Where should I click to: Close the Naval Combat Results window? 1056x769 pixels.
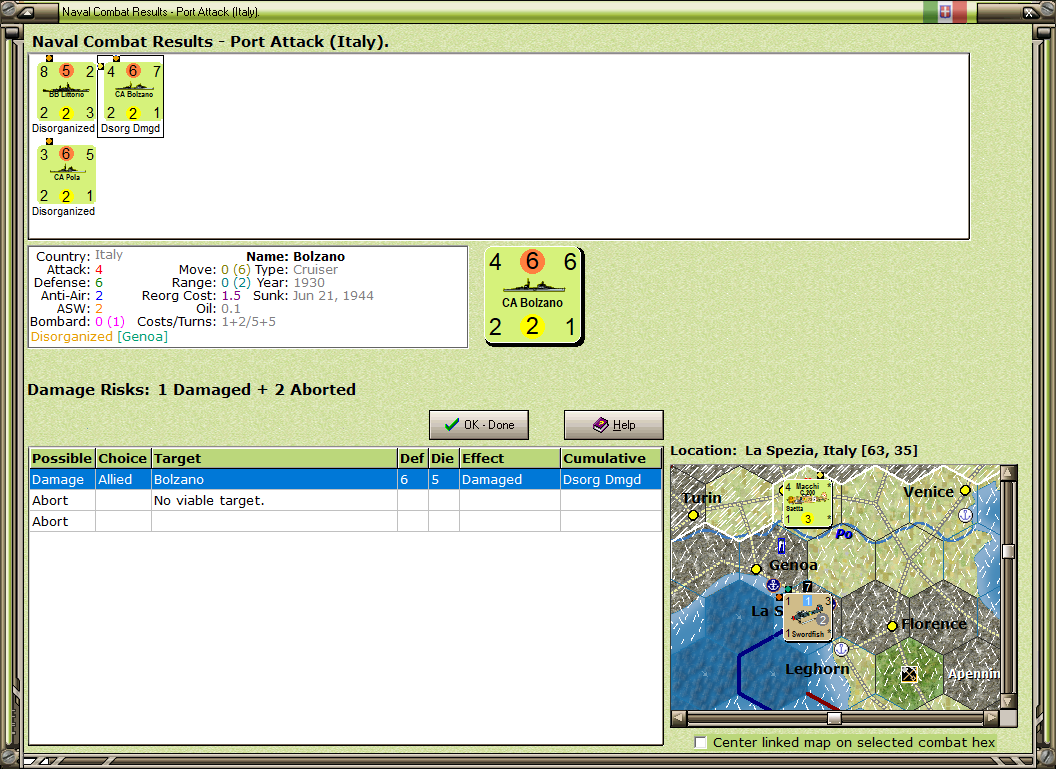[x=1029, y=11]
